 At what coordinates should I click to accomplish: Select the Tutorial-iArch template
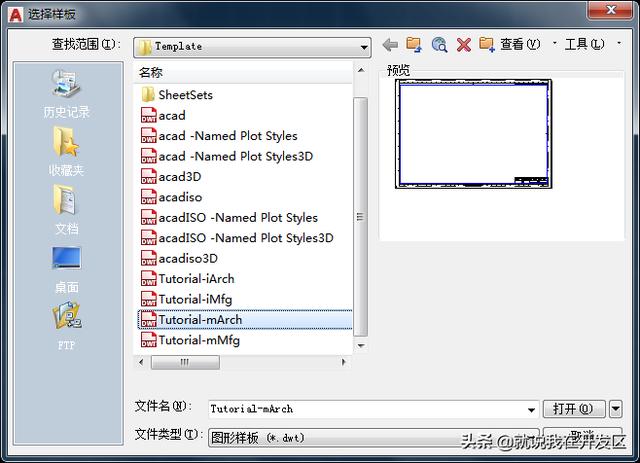pos(196,279)
